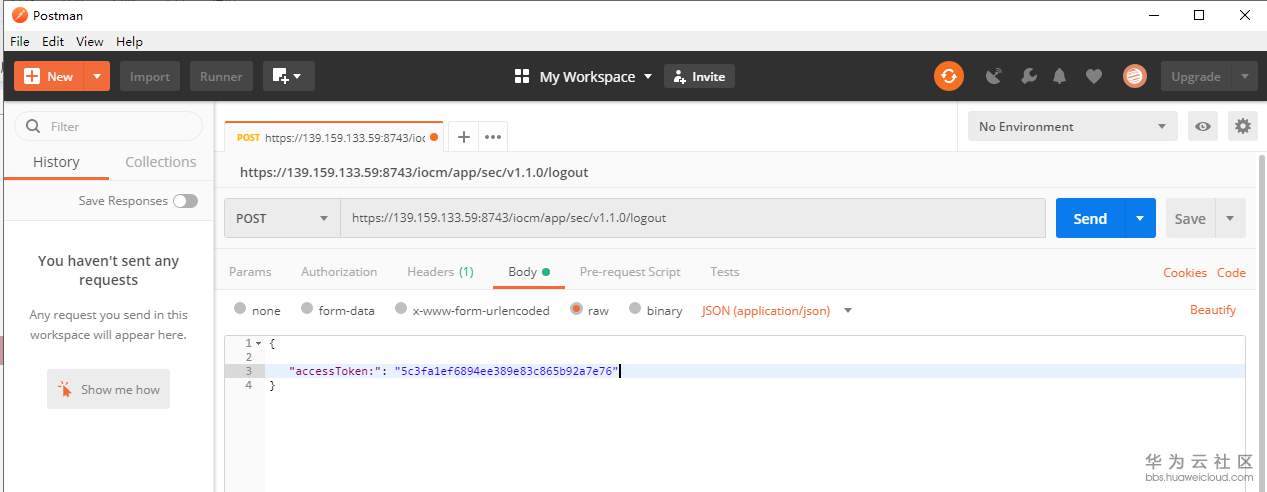Click the history Filter input field
The height and width of the screenshot is (492, 1267).
[108, 126]
